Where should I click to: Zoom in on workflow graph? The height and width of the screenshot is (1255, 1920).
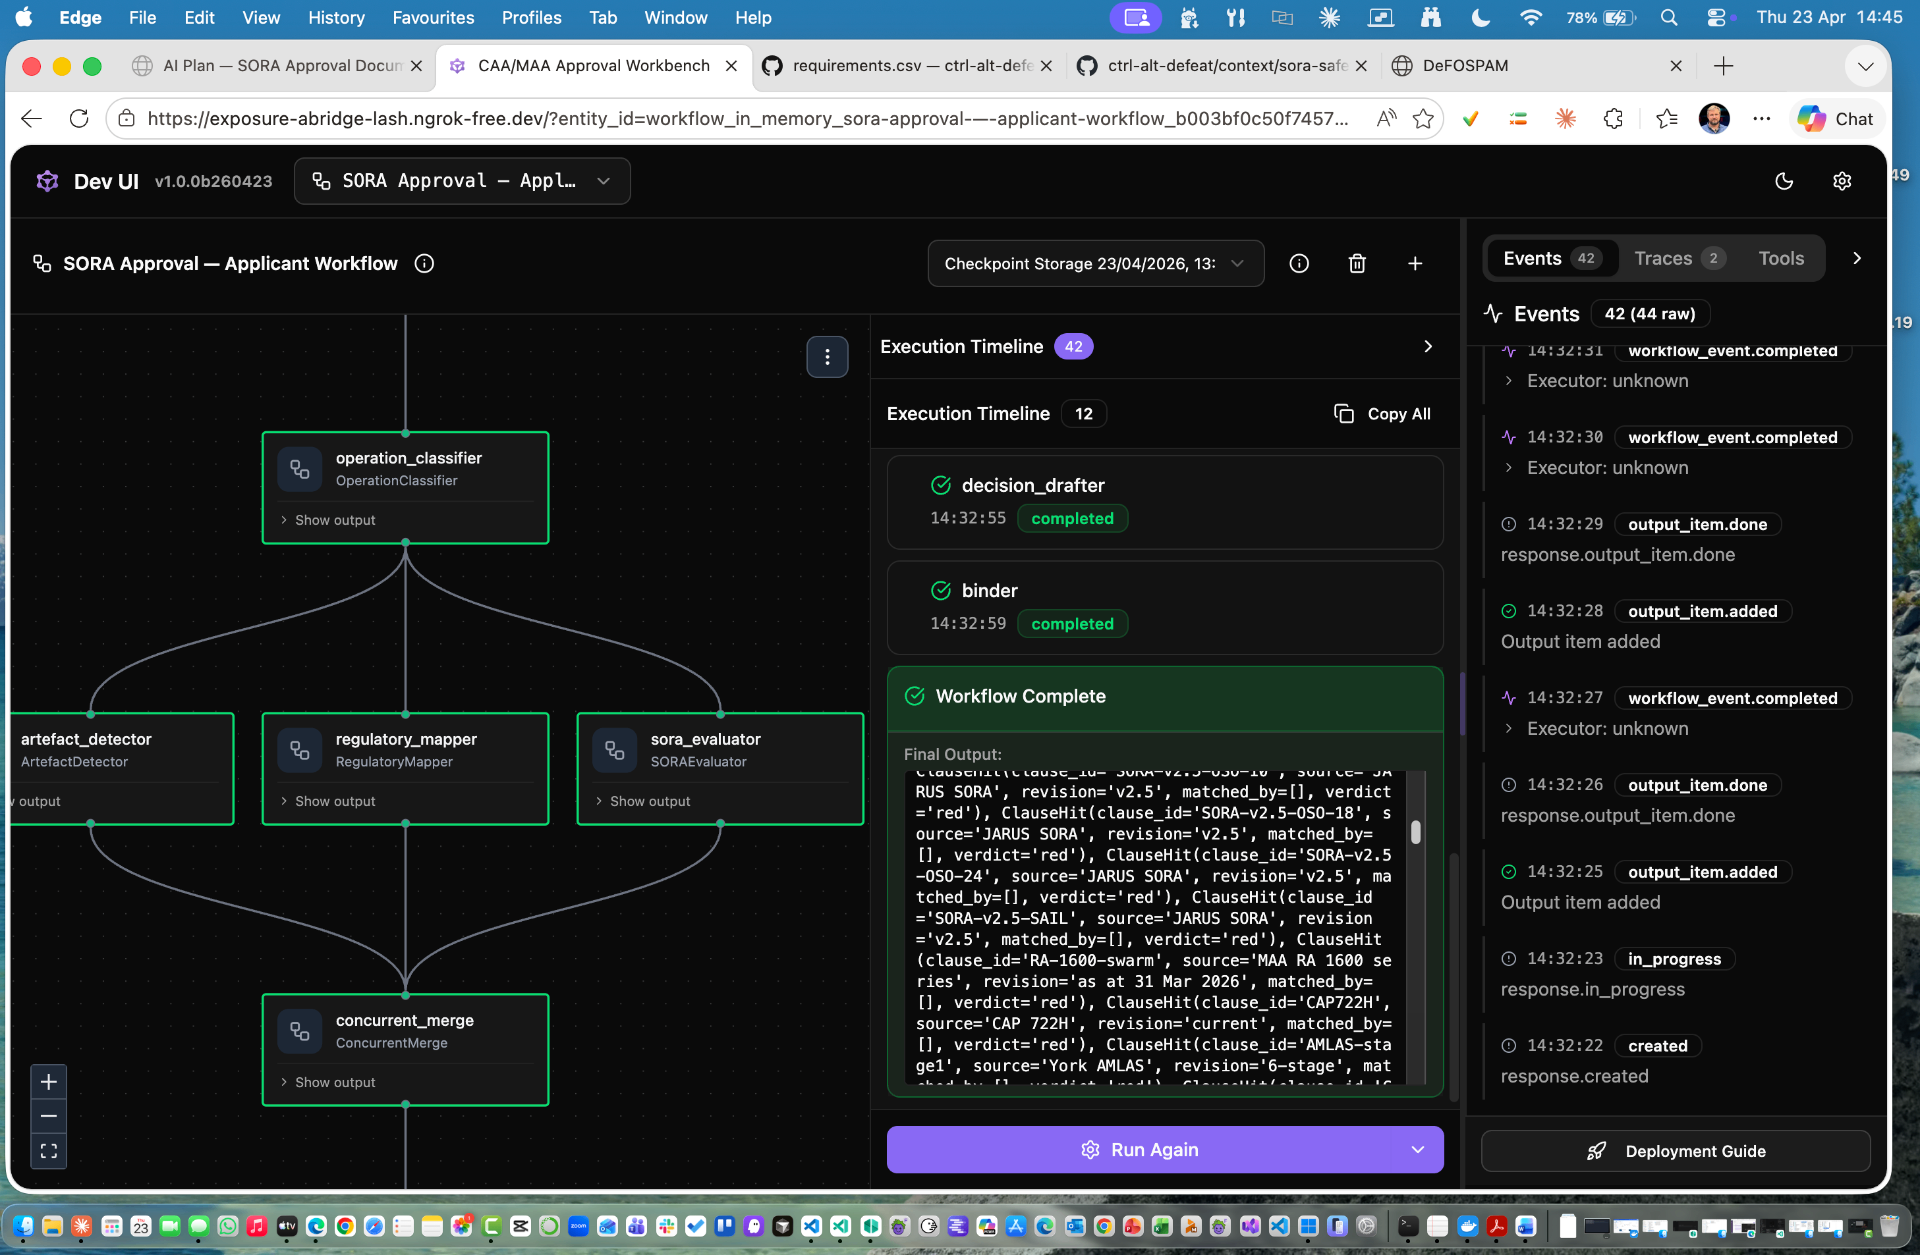pyautogui.click(x=48, y=1082)
